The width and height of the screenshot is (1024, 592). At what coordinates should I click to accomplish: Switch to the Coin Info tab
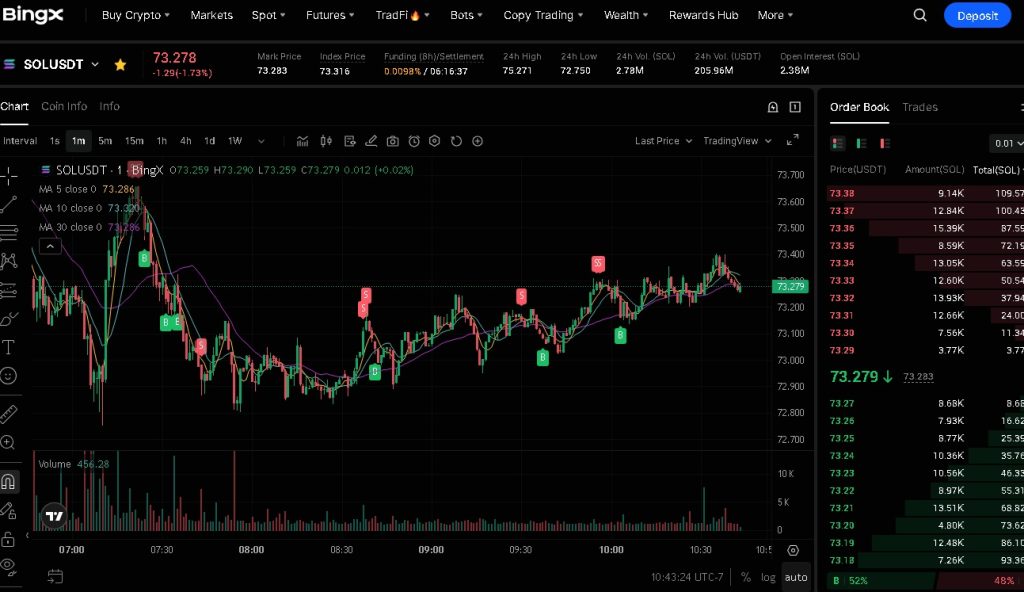point(64,106)
